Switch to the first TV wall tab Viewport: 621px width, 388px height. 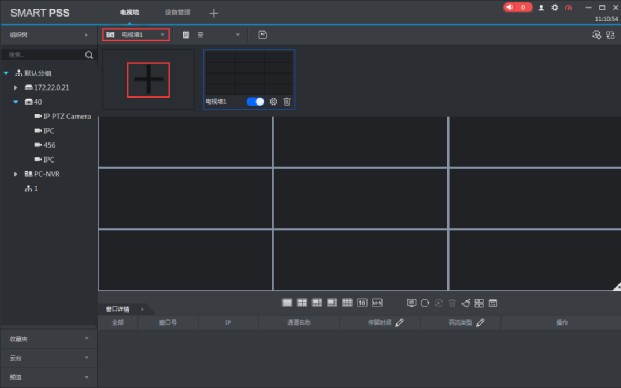(130, 12)
